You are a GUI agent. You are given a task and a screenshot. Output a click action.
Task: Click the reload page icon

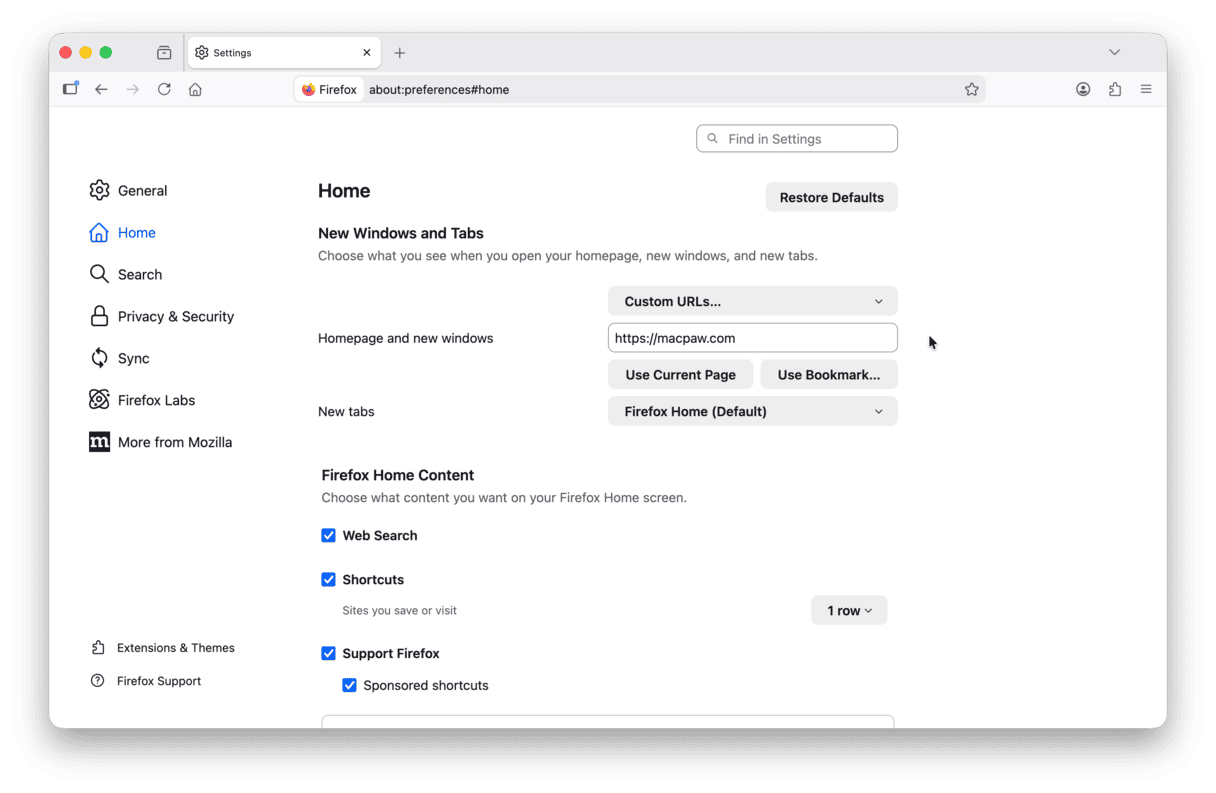click(164, 89)
